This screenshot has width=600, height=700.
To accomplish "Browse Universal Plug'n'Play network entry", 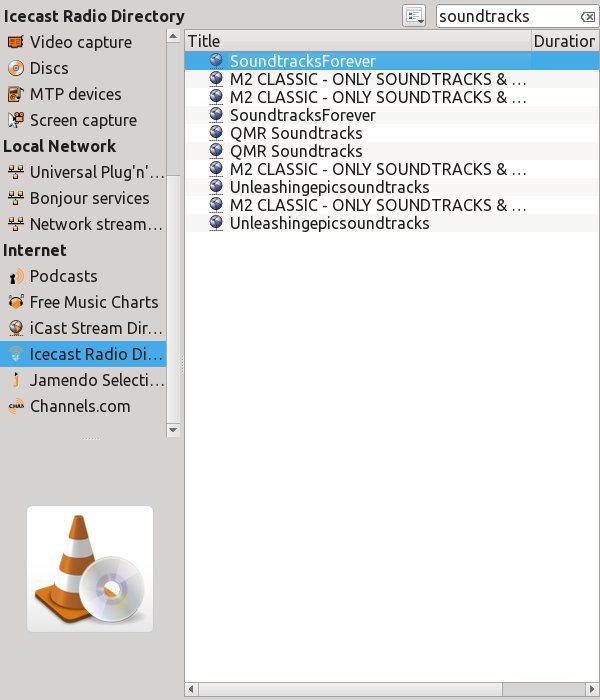I will [x=83, y=172].
